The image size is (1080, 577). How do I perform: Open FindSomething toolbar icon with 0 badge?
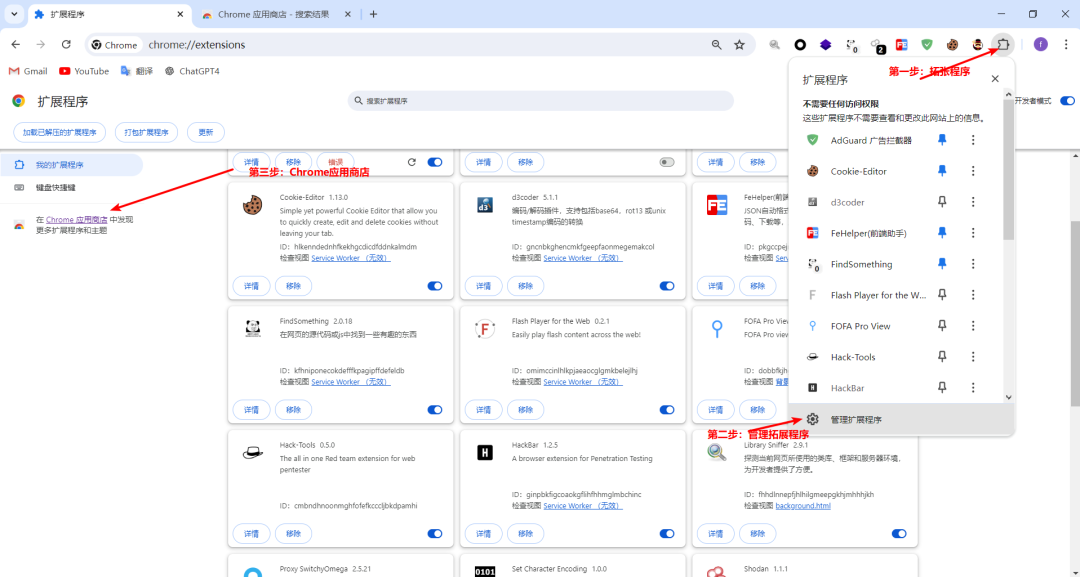(851, 45)
